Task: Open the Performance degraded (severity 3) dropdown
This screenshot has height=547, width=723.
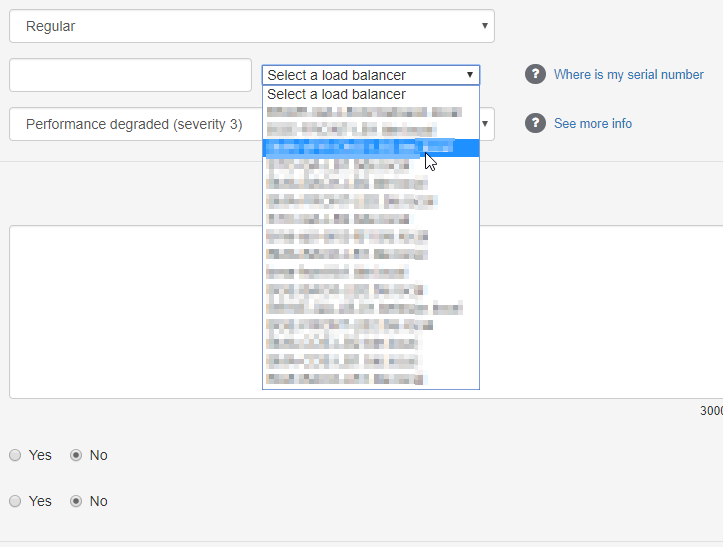Action: point(130,125)
